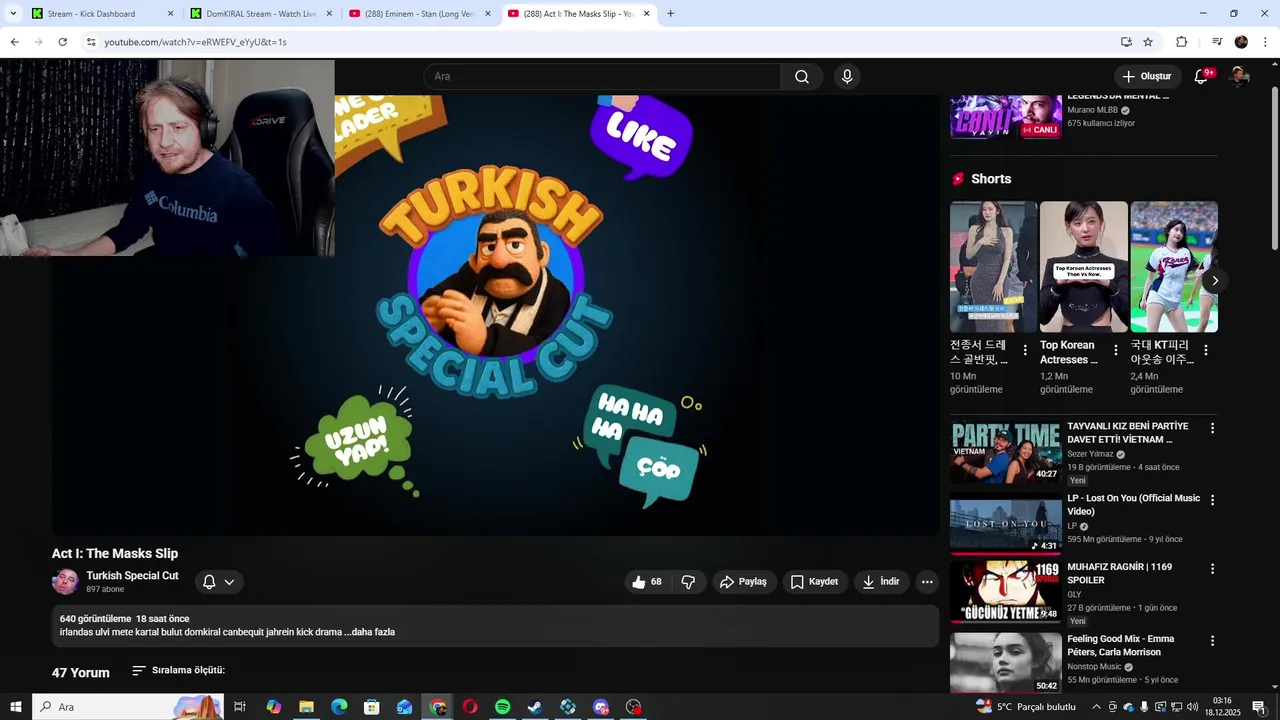1280x720 pixels.
Task: Open options for Feeling Good Mix video
Action: (1212, 641)
